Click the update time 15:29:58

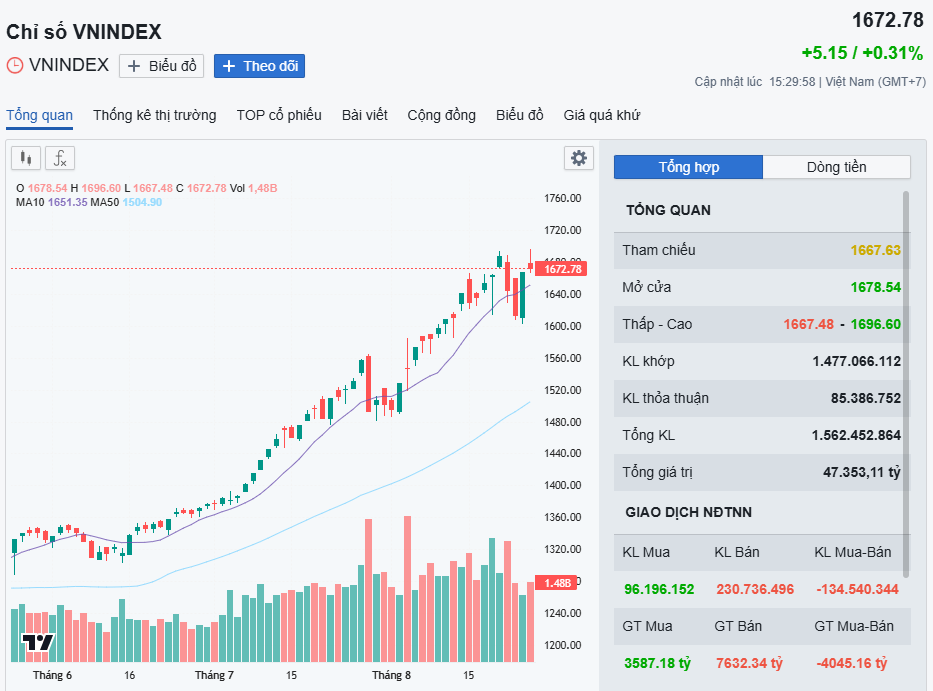point(792,82)
